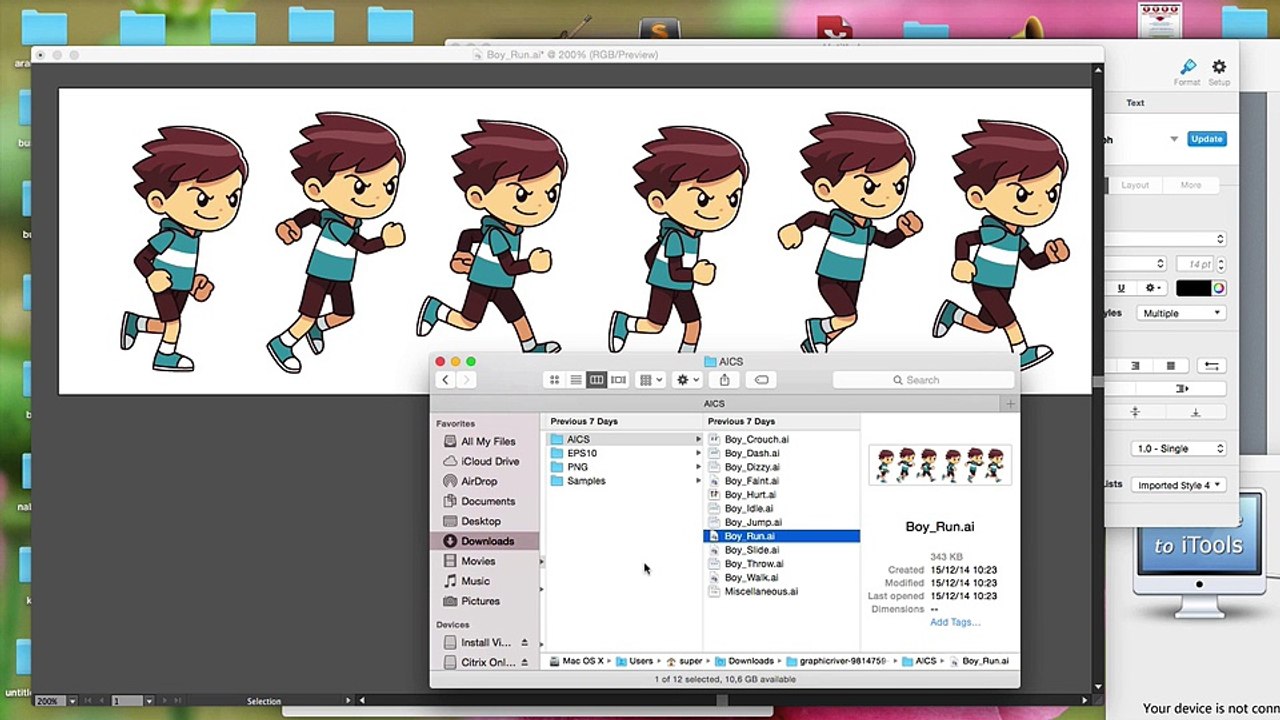Image resolution: width=1280 pixels, height=720 pixels.
Task: Toggle underline text formatting
Action: click(x=1121, y=288)
